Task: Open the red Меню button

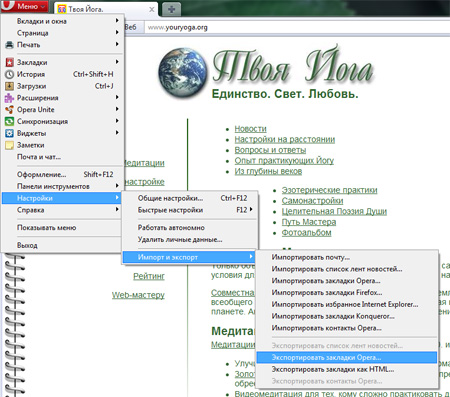Action: 25,6
